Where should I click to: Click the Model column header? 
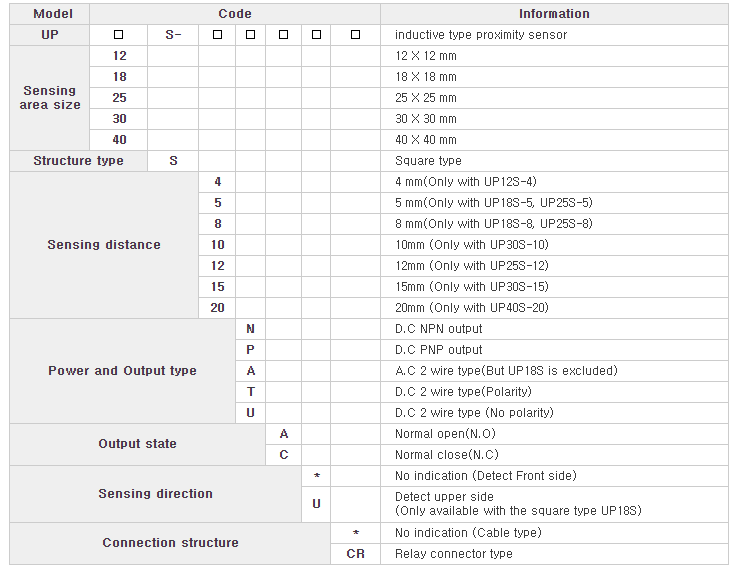[x=50, y=14]
